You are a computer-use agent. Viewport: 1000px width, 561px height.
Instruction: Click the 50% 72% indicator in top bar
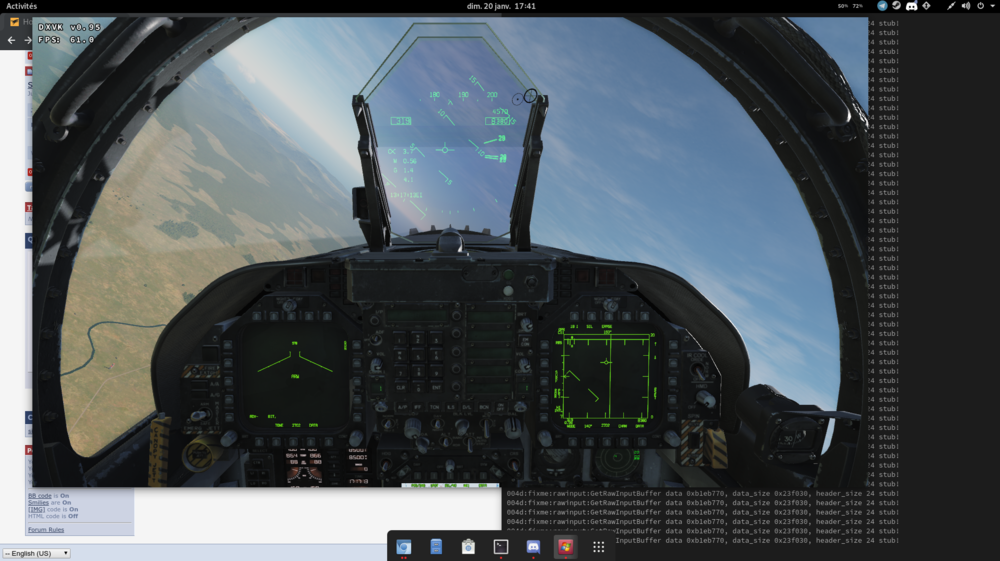tap(850, 6)
